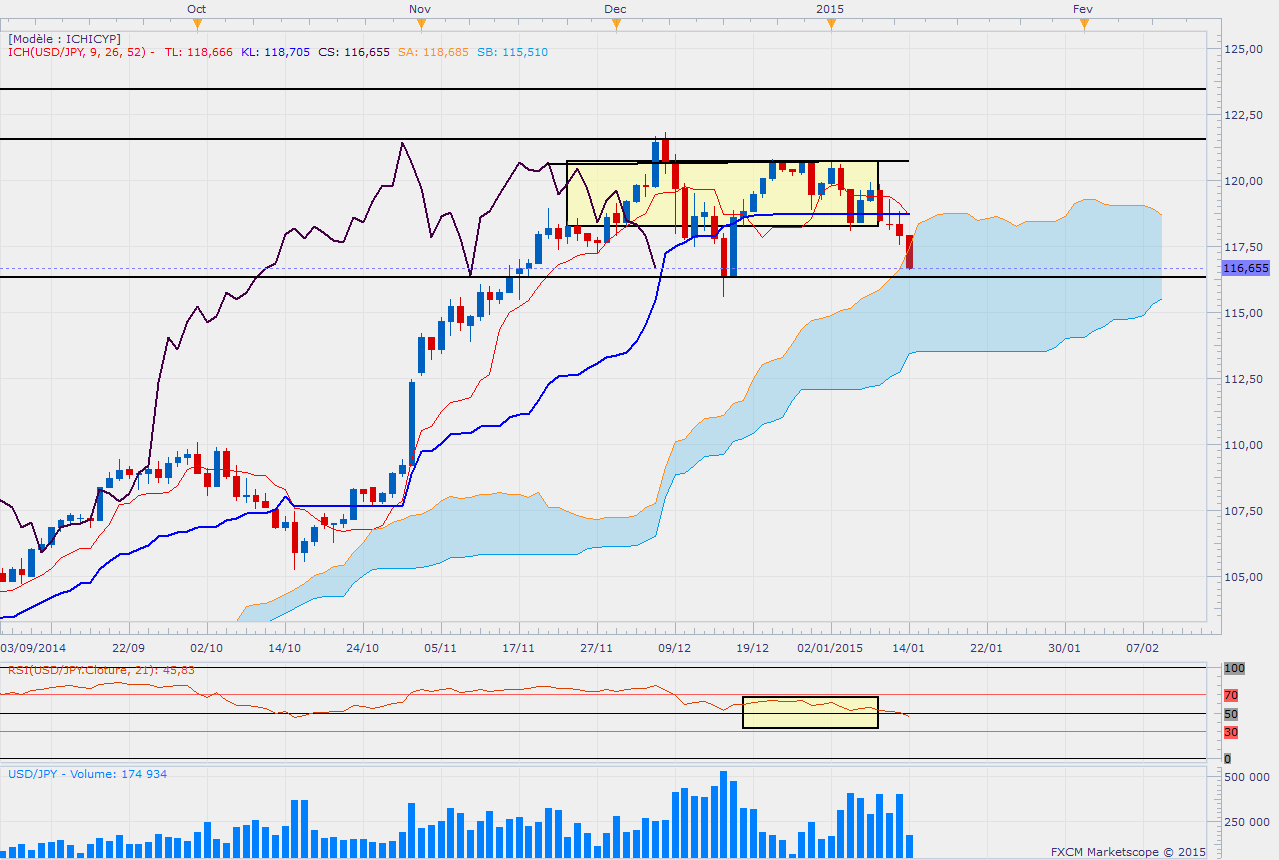Click the [Modèle : ICHICYP] label
This screenshot has width=1279, height=860.
(65, 39)
